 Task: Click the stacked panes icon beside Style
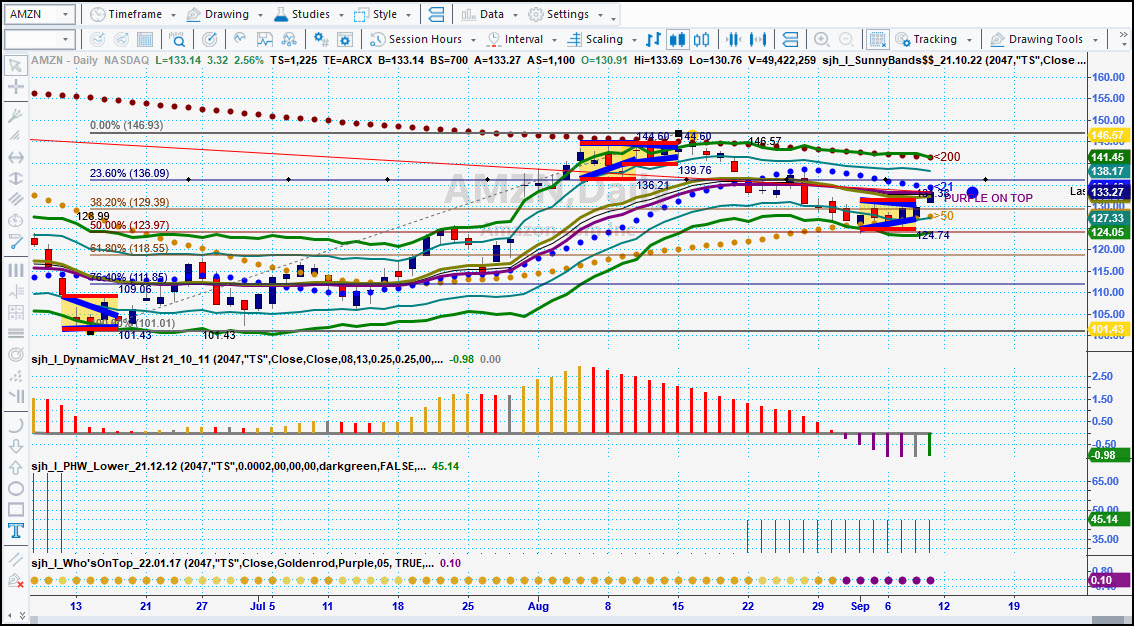point(436,14)
